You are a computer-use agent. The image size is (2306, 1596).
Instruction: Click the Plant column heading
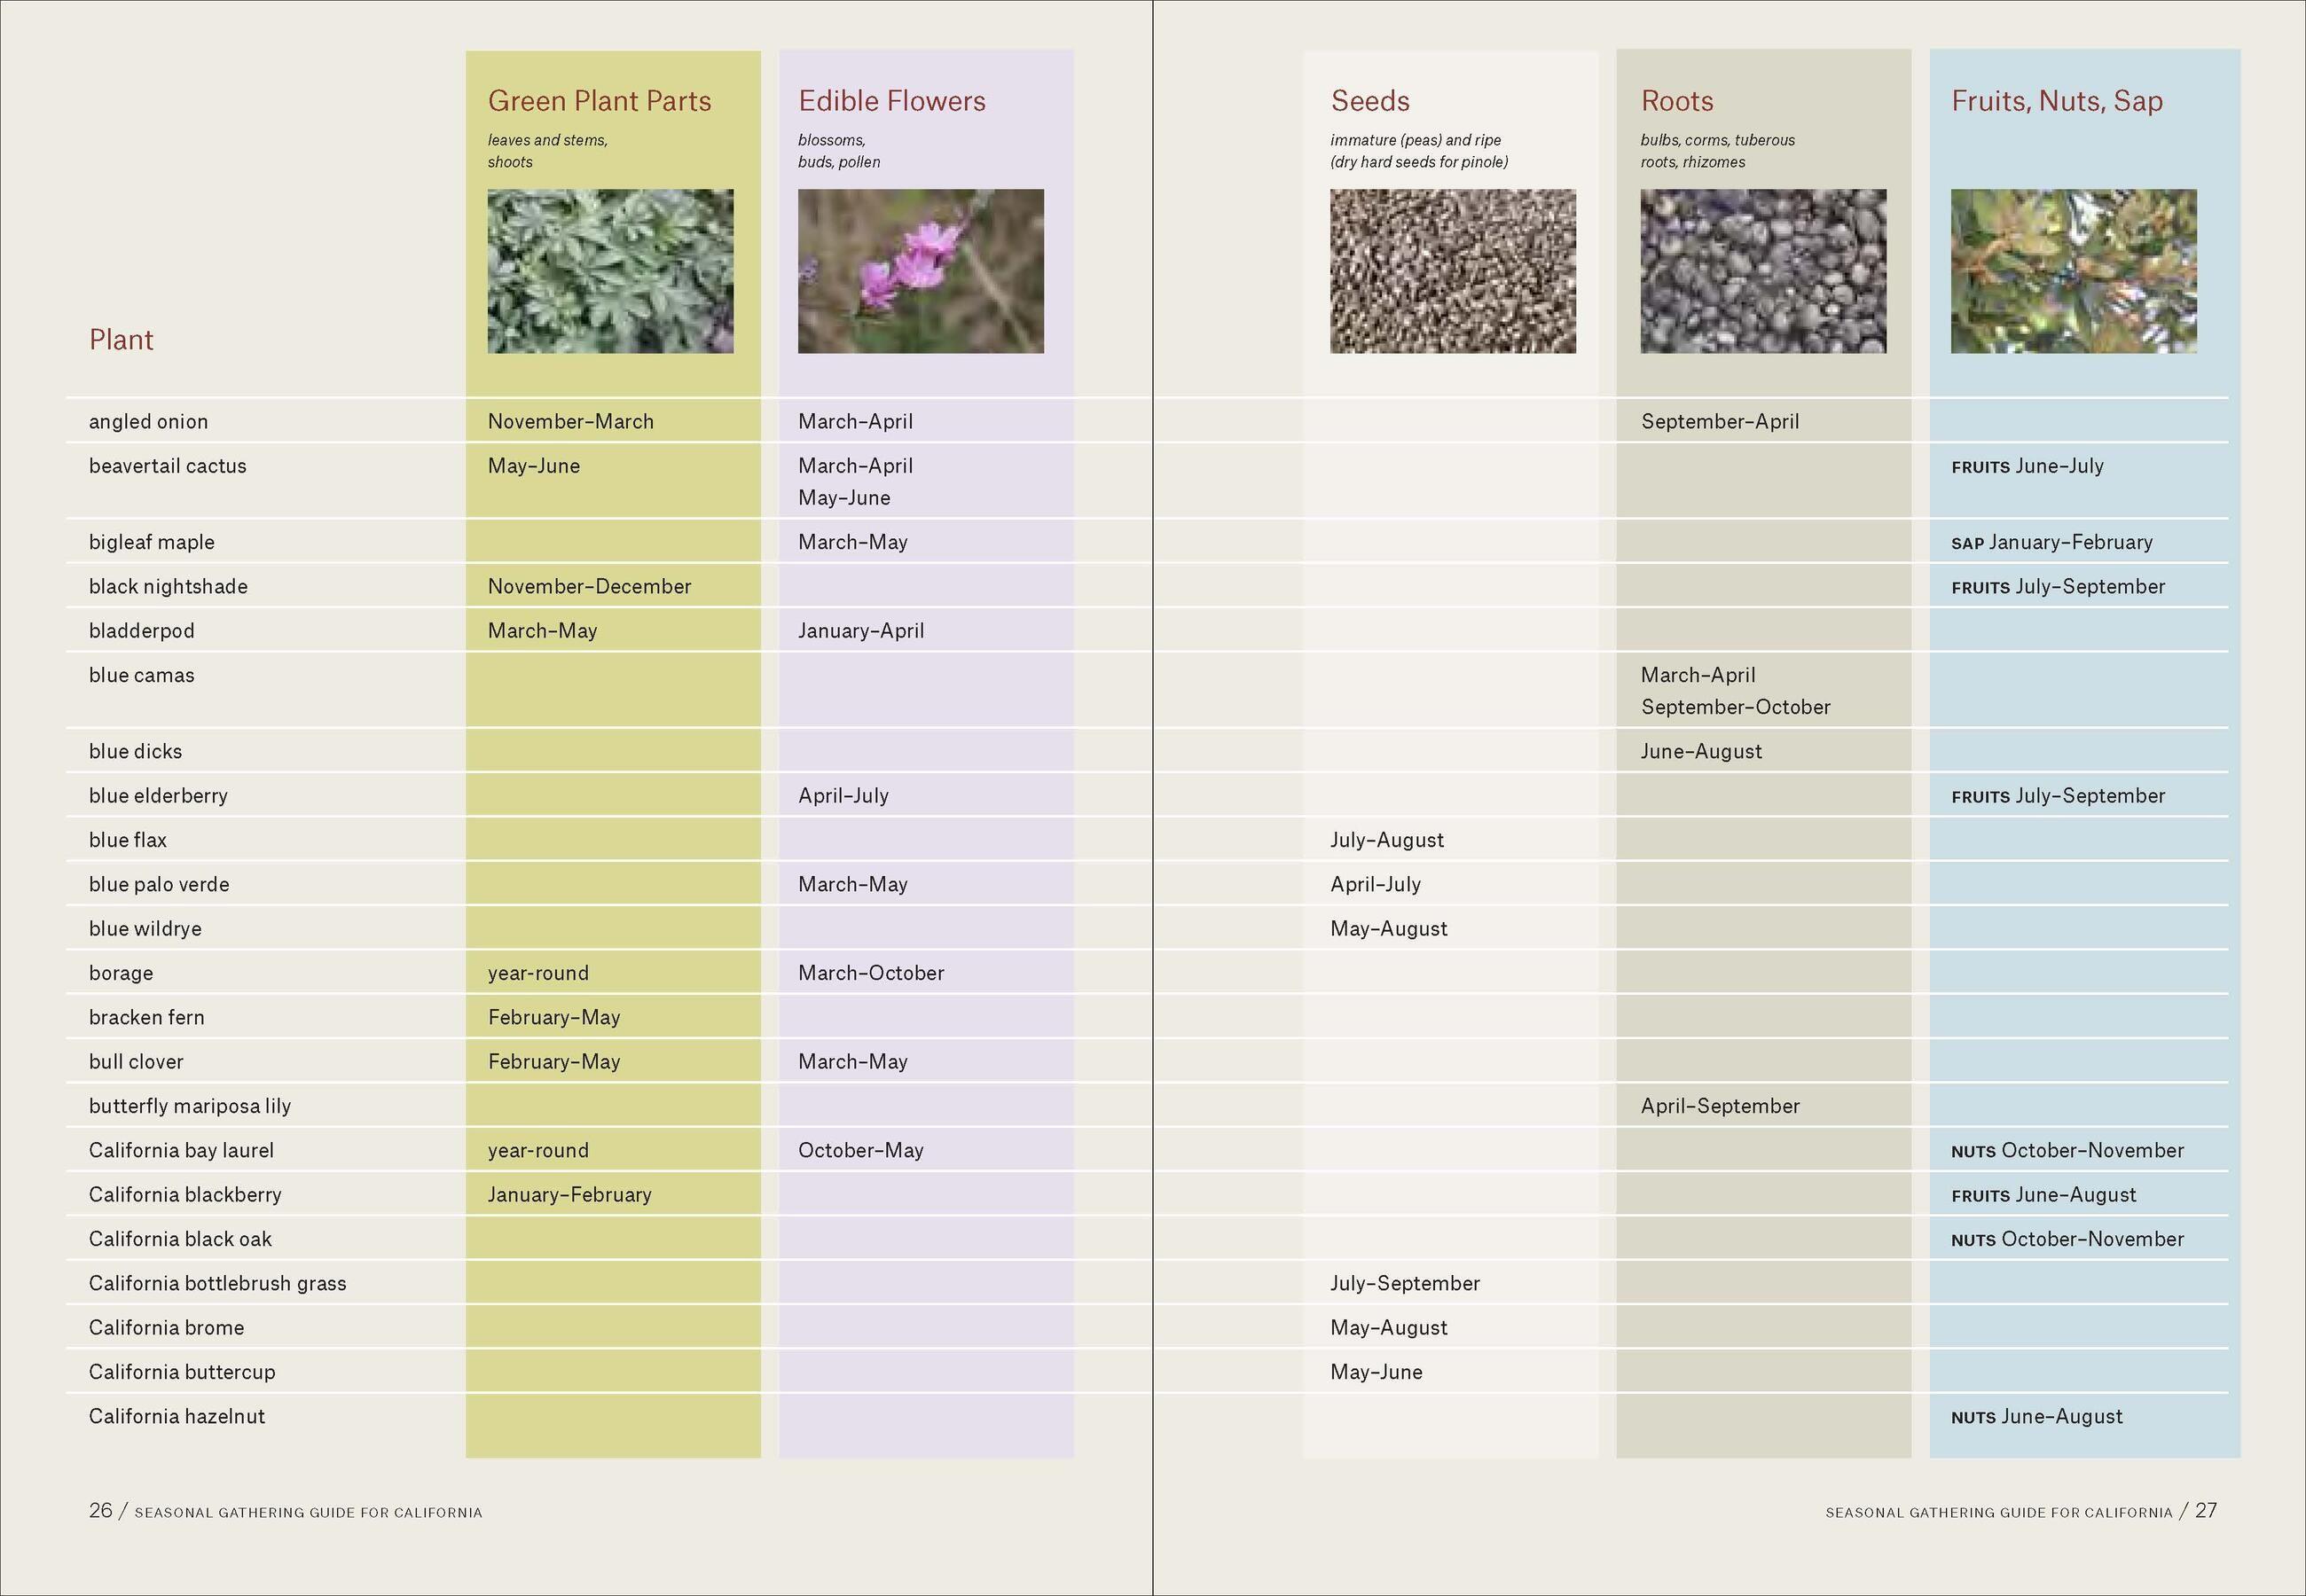121,340
